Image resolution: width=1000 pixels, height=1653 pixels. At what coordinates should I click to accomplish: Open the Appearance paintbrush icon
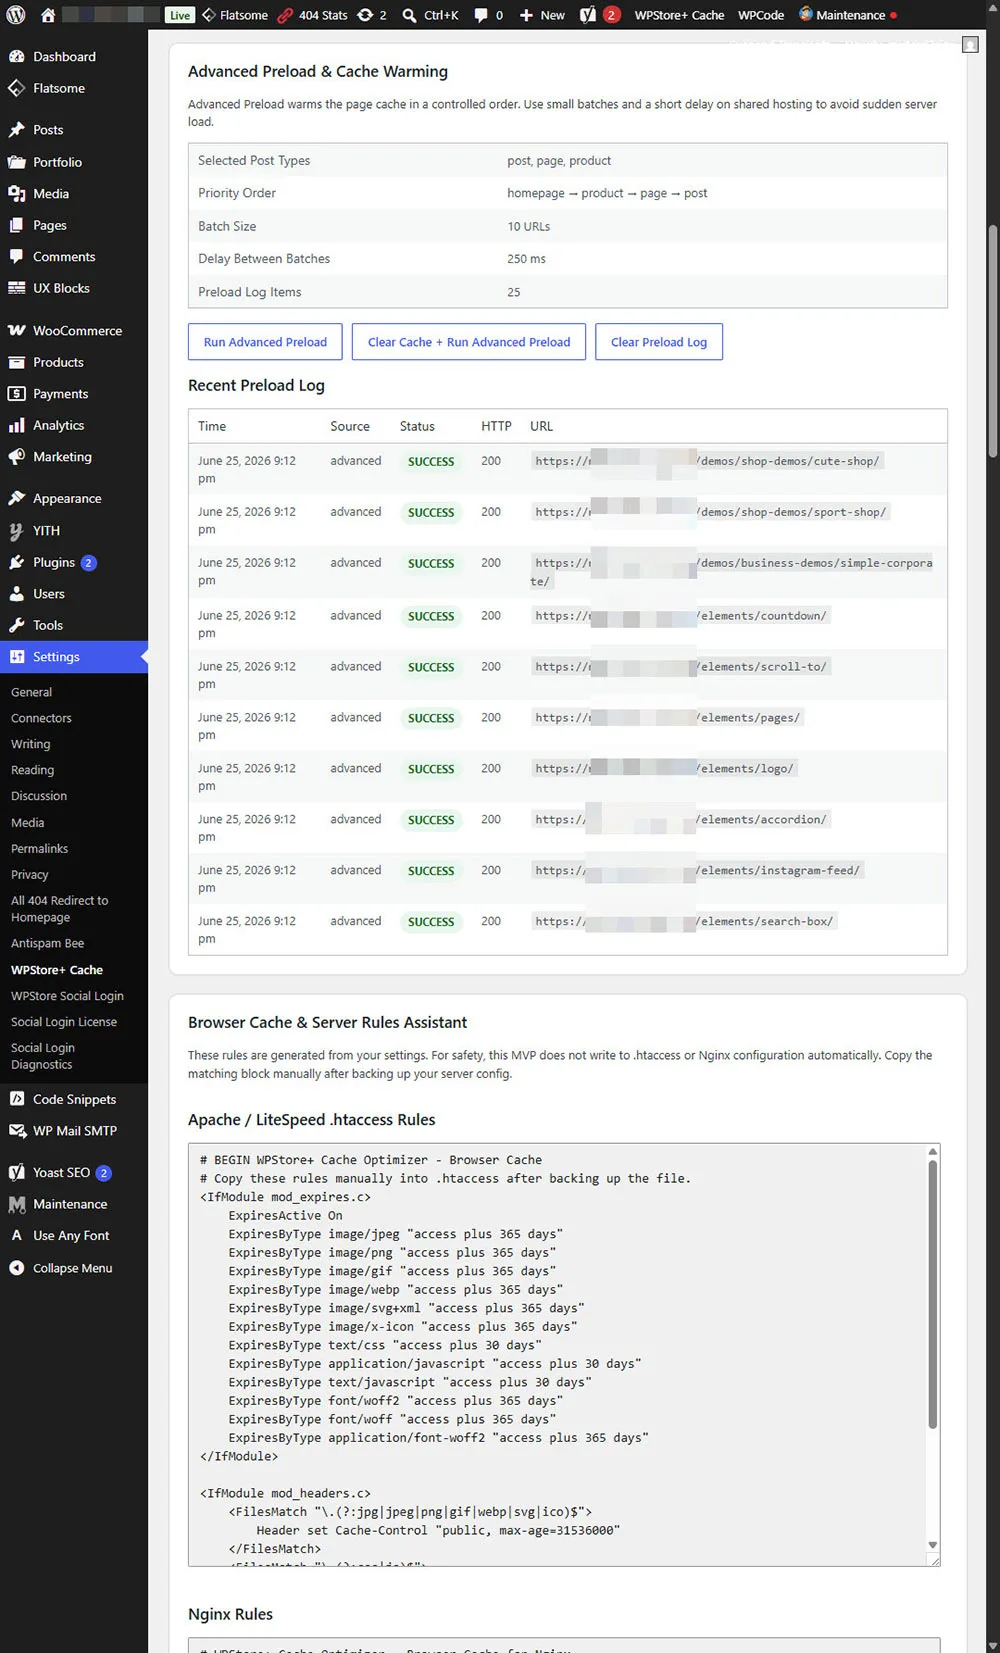[x=16, y=498]
